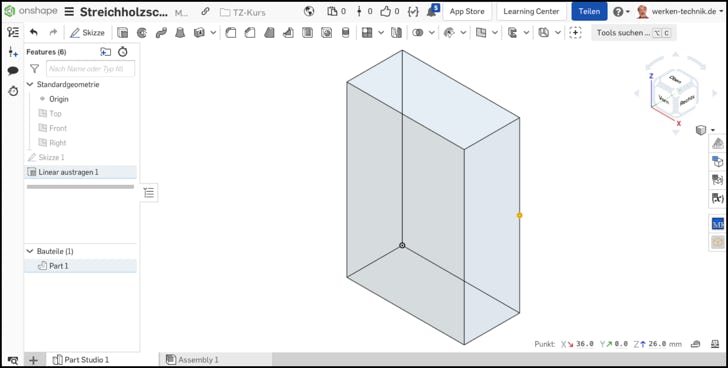728x368 pixels.
Task: Click the rollback stopwatch icon in Features header
Action: tap(123, 52)
